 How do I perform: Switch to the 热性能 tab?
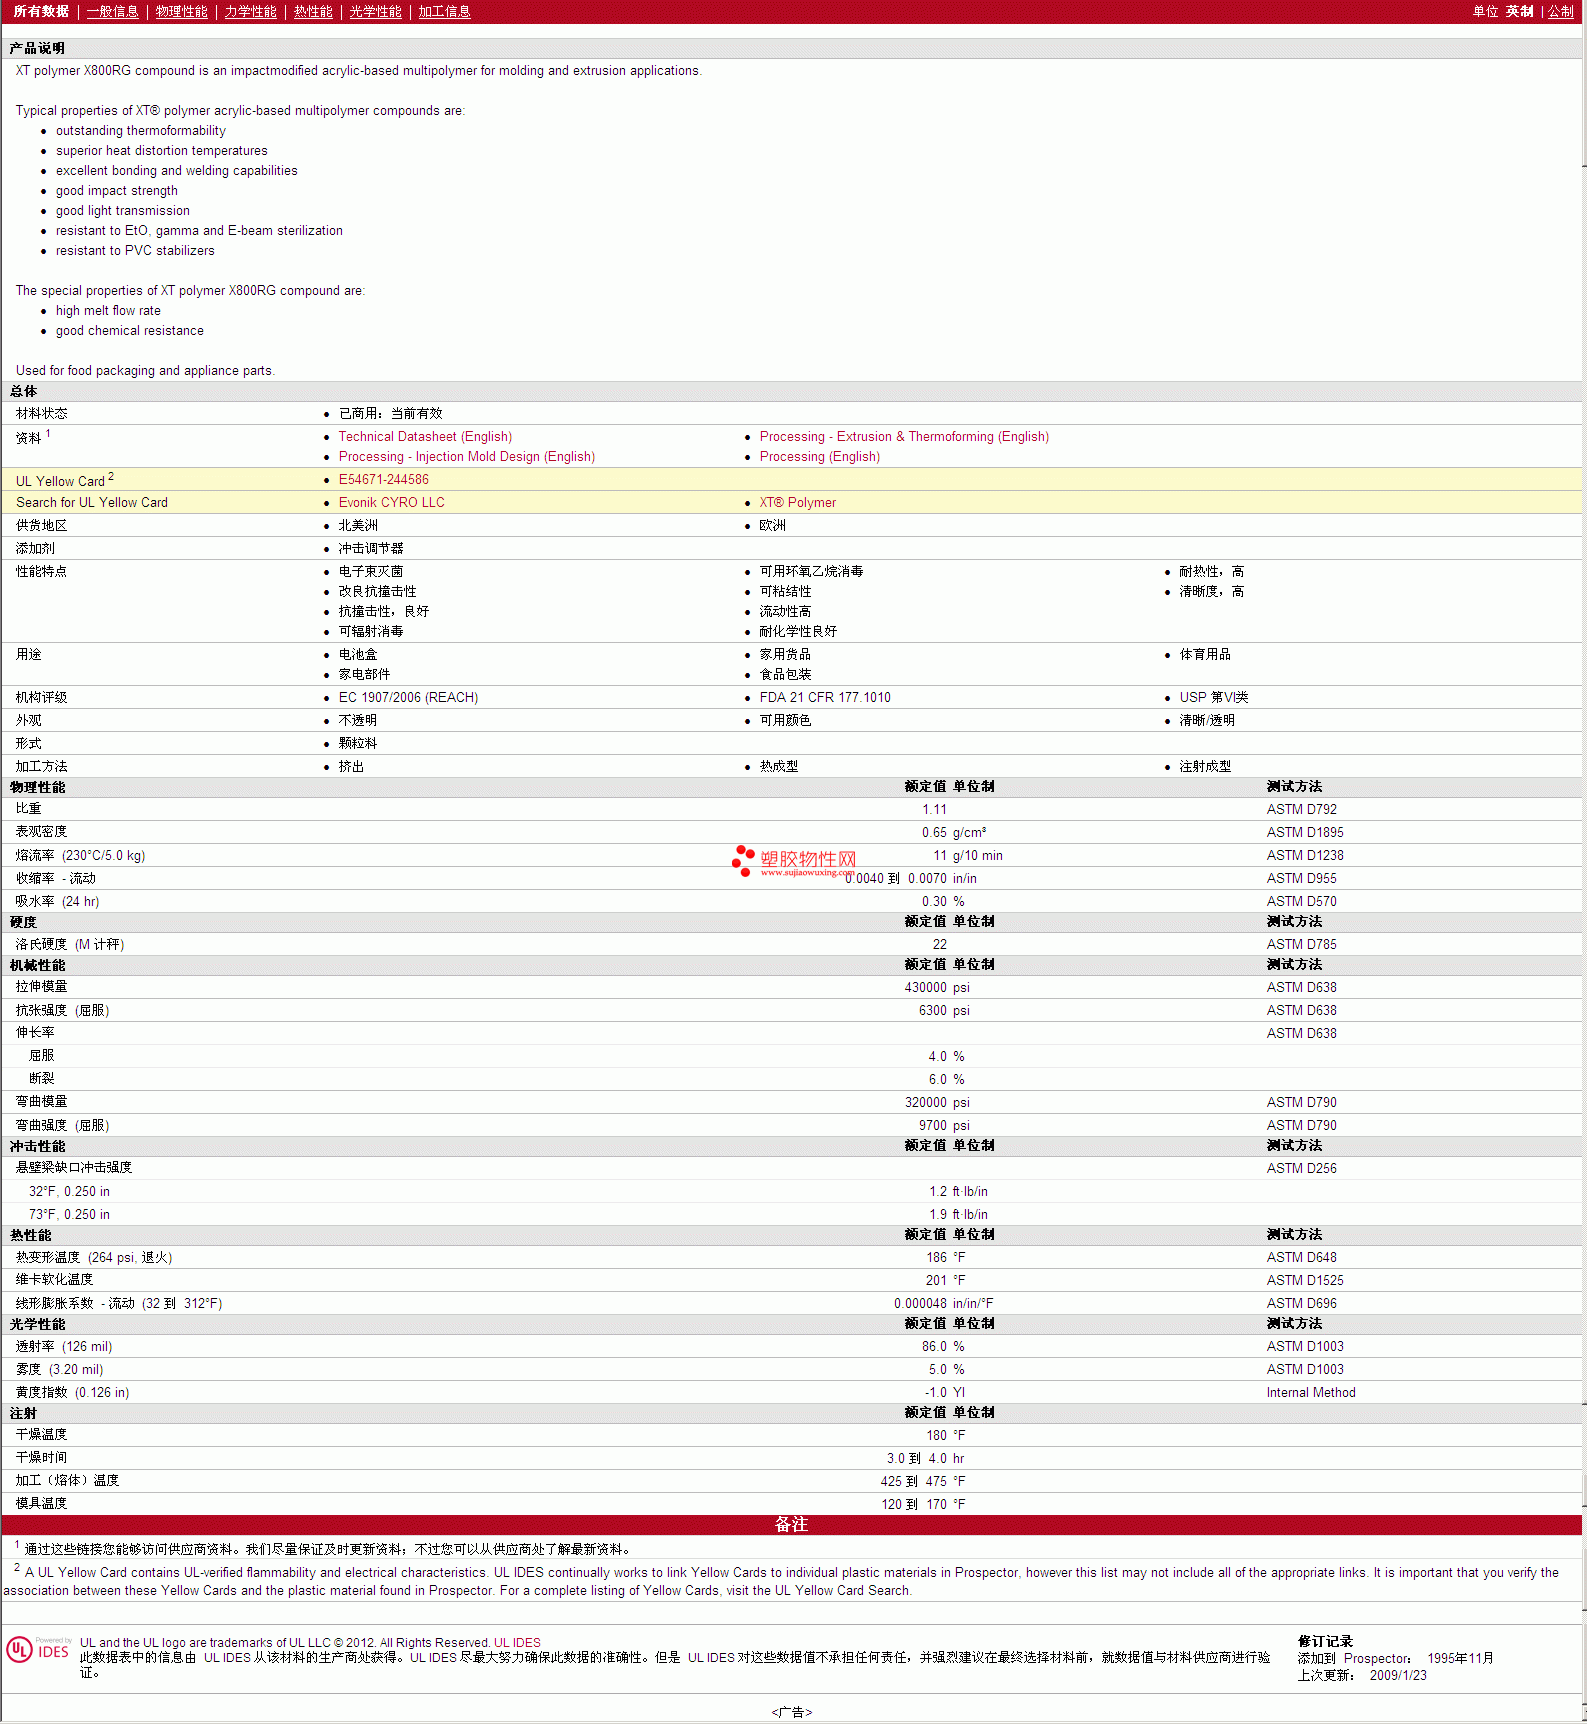click(313, 11)
